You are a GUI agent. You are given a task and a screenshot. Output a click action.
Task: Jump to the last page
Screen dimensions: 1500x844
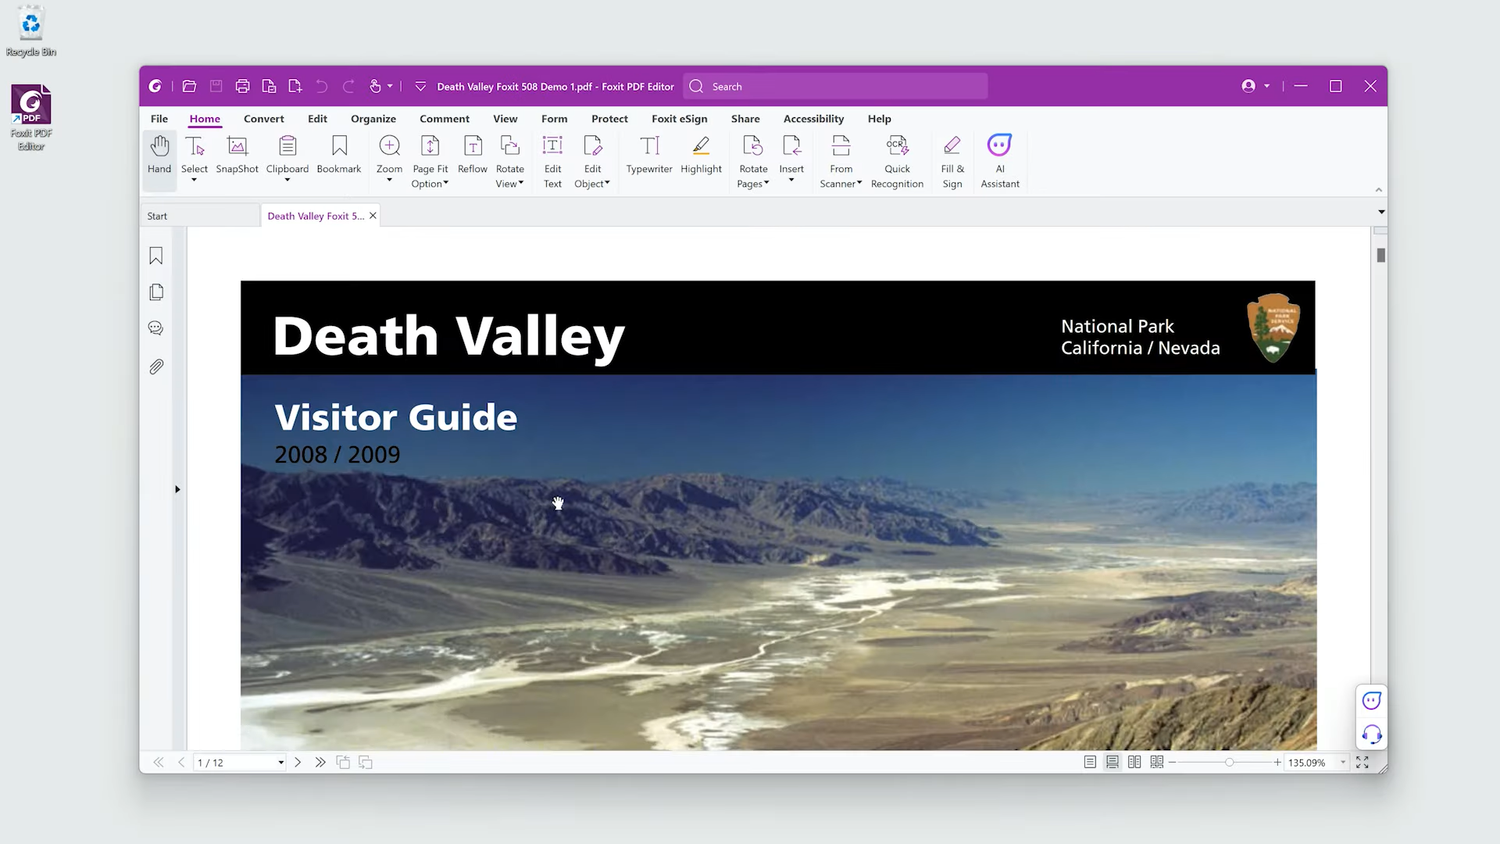pos(320,762)
